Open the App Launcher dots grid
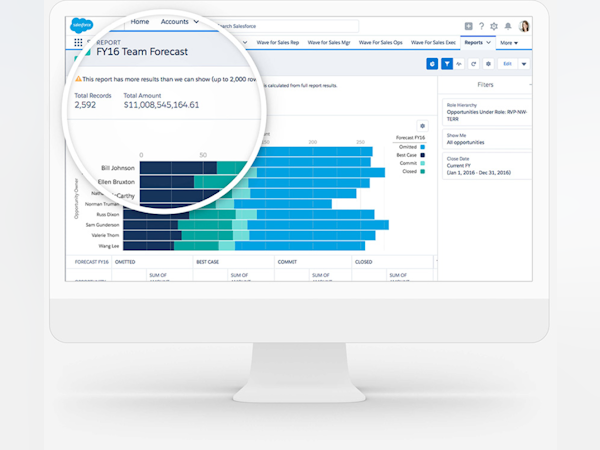Image resolution: width=600 pixels, height=450 pixels. click(x=78, y=42)
